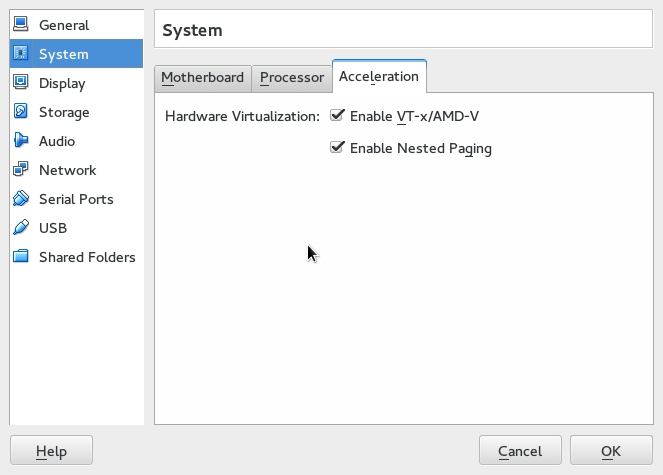663x475 pixels.
Task: Click the Shared Folders icon
Action: [x=21, y=257]
